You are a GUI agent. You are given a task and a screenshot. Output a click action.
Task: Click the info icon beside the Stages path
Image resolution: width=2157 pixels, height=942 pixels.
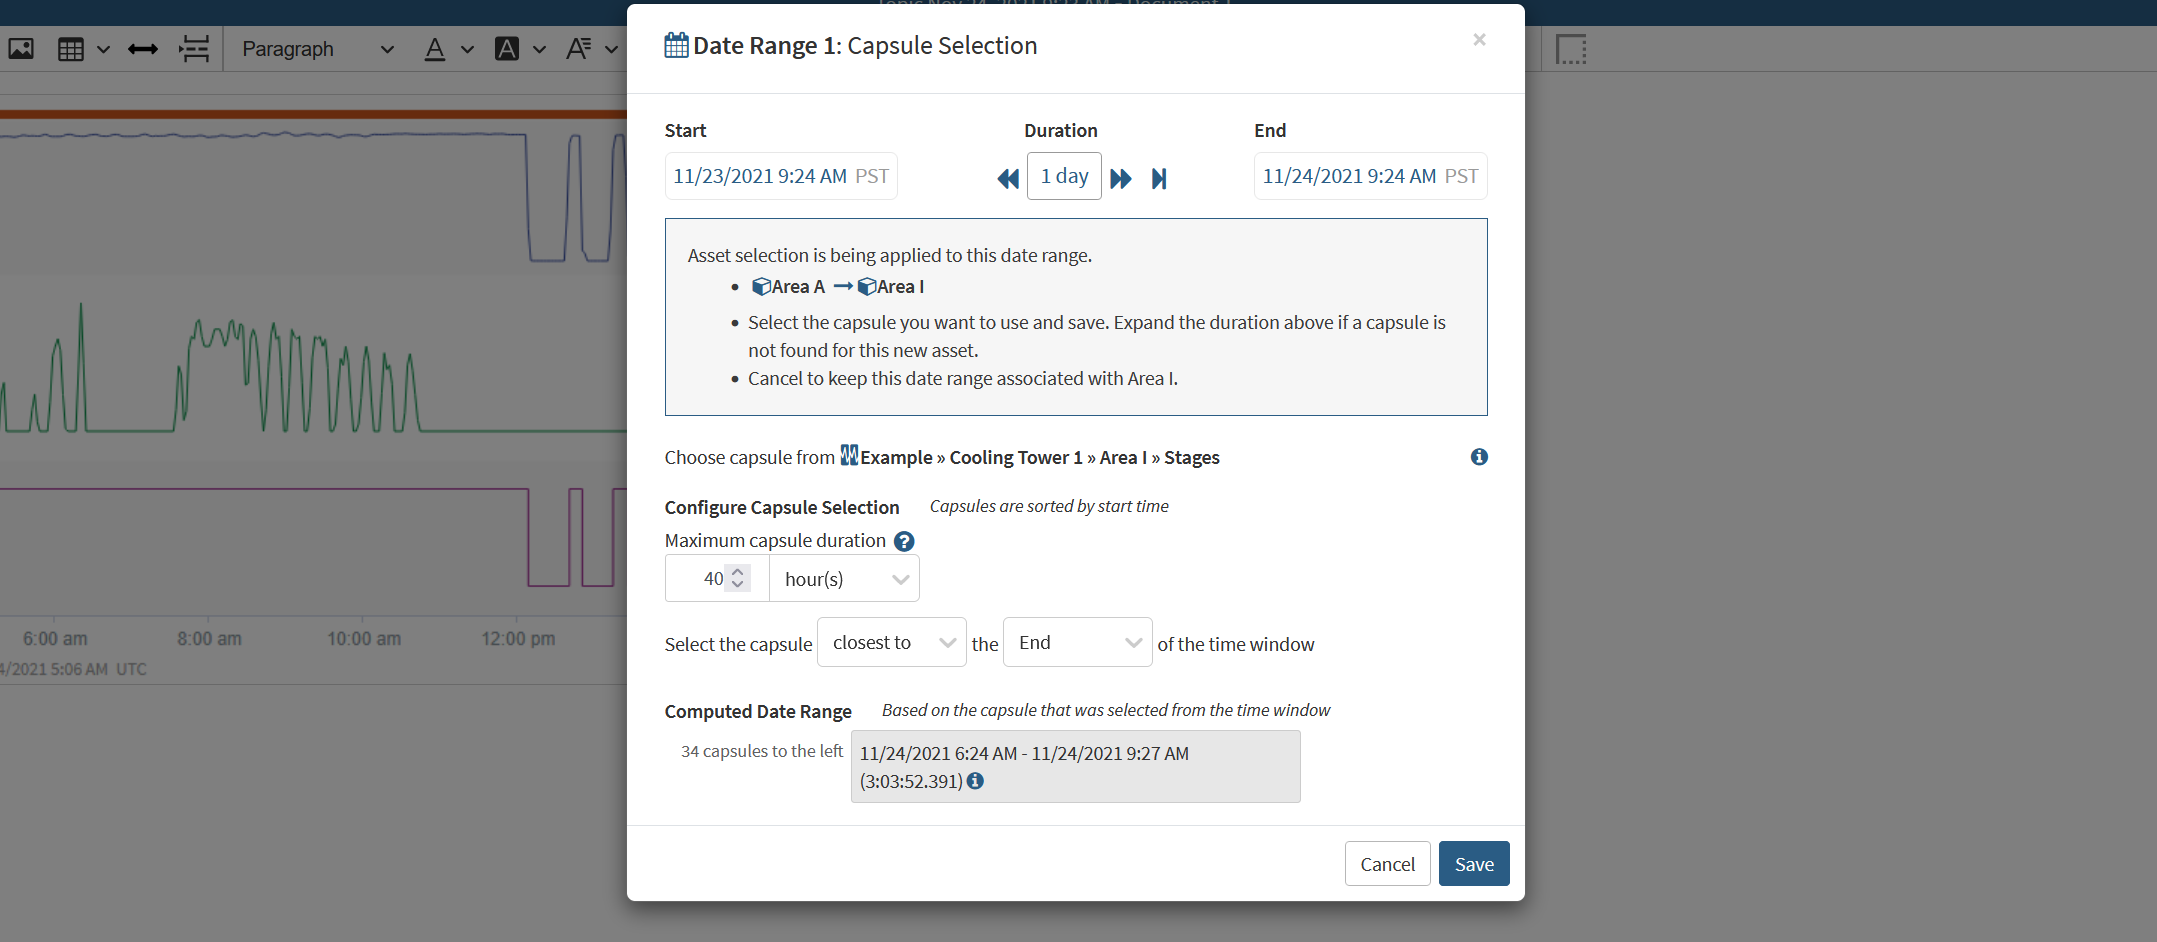pos(1479,457)
